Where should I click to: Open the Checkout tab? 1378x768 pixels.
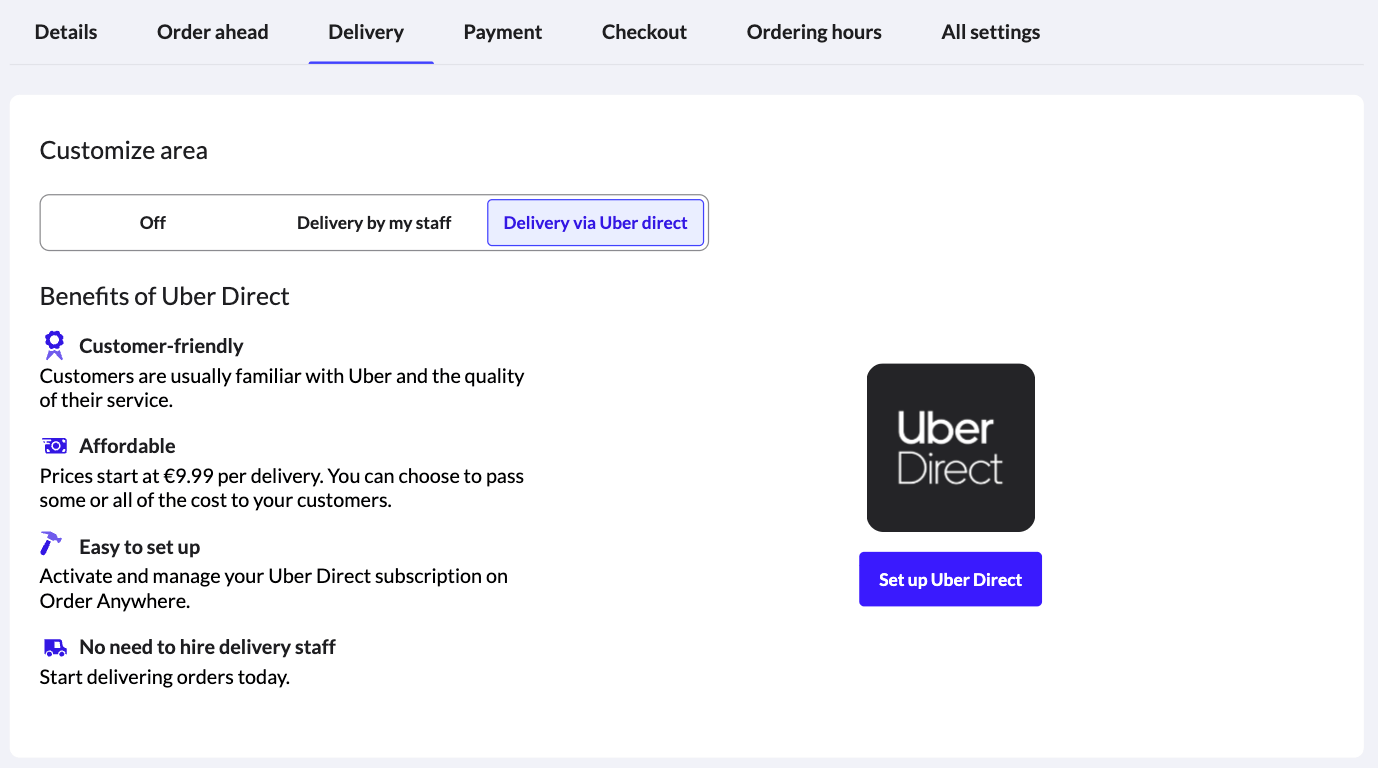point(643,31)
